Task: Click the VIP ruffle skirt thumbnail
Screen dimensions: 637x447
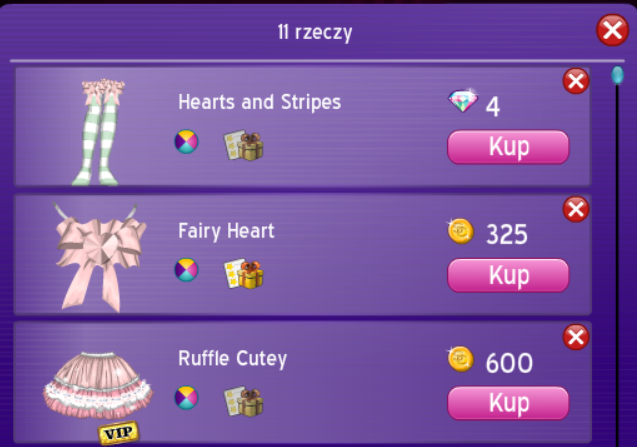Action: pyautogui.click(x=98, y=392)
